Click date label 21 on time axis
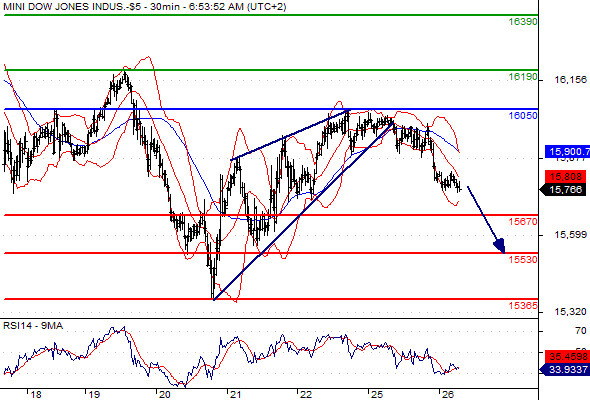This screenshot has width=590, height=400. pos(235,395)
